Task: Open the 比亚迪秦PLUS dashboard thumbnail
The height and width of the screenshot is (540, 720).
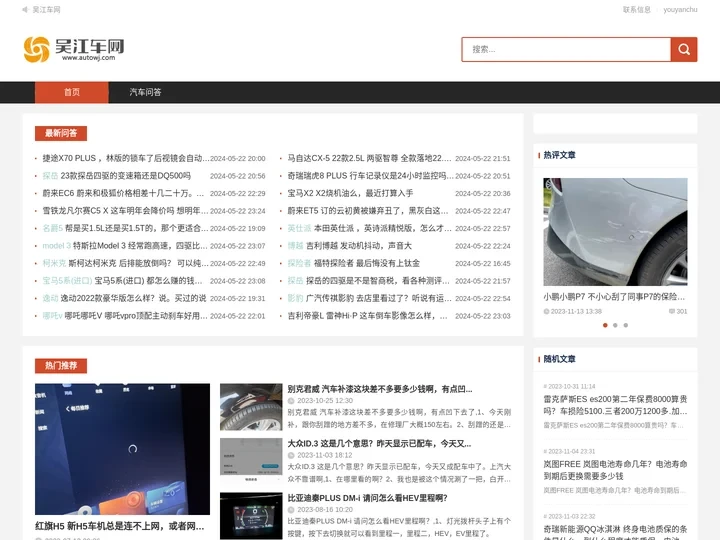Action: tap(251, 516)
